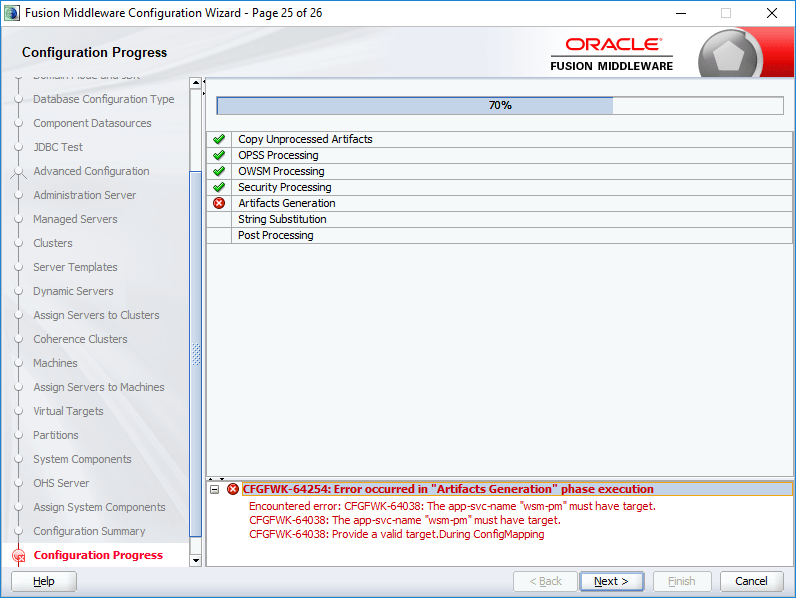Click the Post Processing row text
796x598 pixels.
point(276,235)
